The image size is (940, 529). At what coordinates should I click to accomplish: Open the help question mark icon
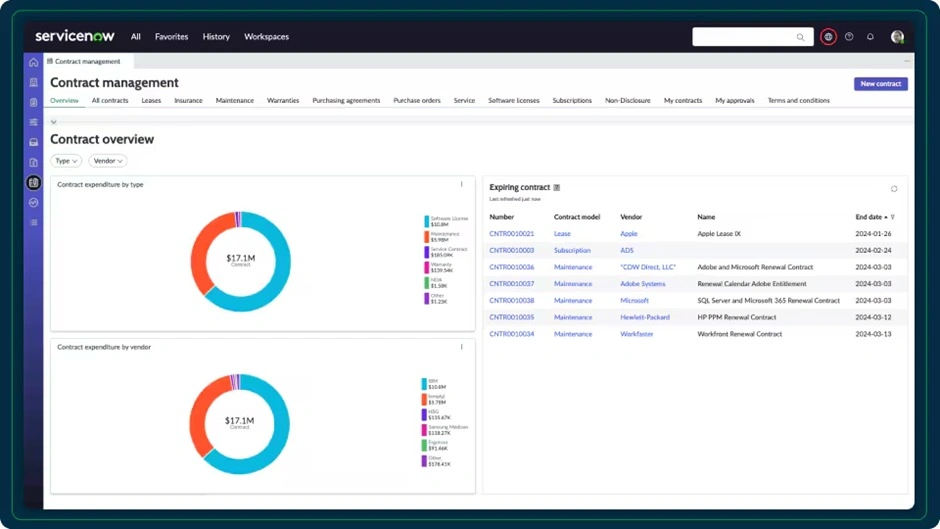849,37
